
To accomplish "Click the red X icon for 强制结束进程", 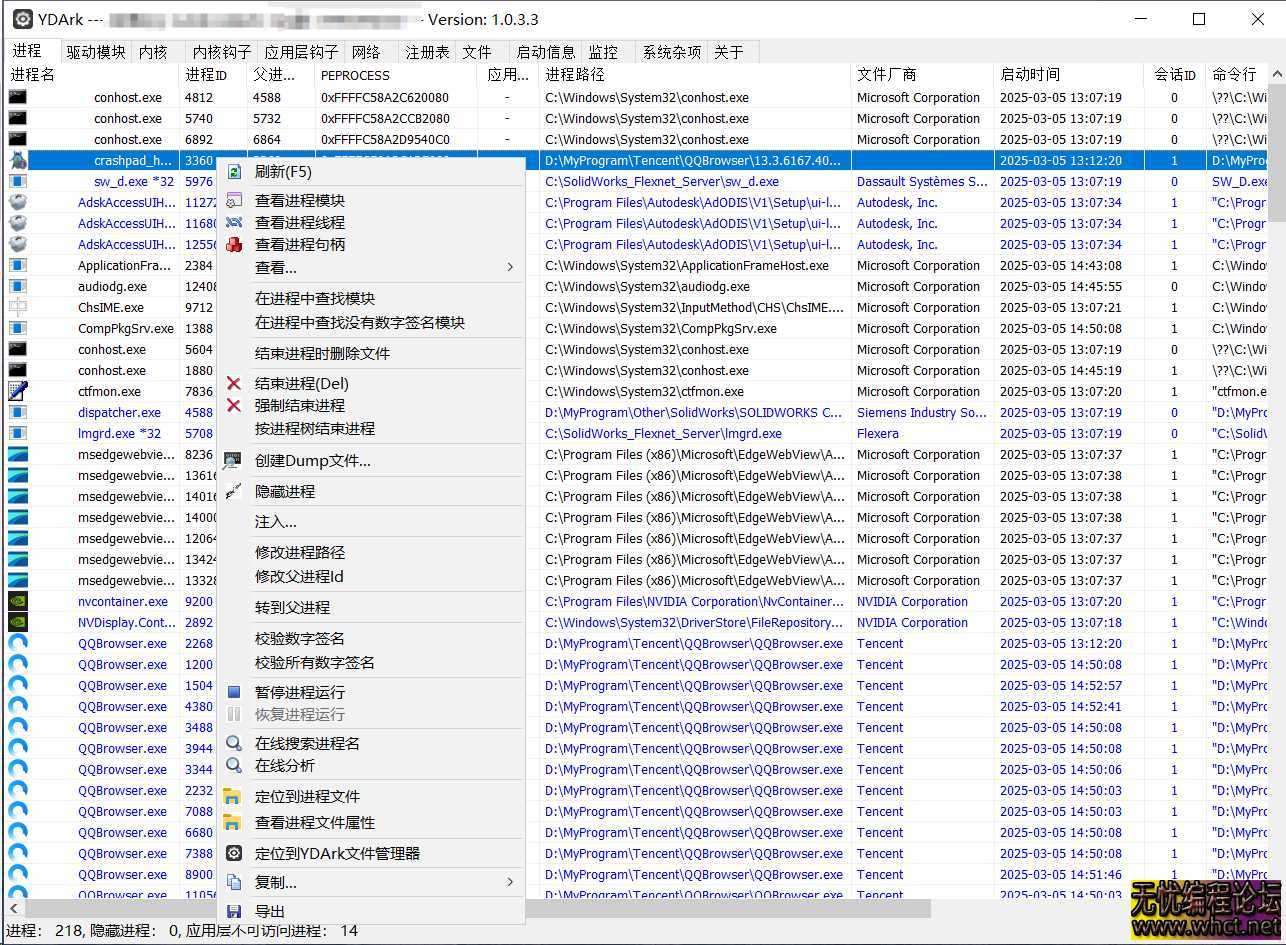I will (x=234, y=405).
